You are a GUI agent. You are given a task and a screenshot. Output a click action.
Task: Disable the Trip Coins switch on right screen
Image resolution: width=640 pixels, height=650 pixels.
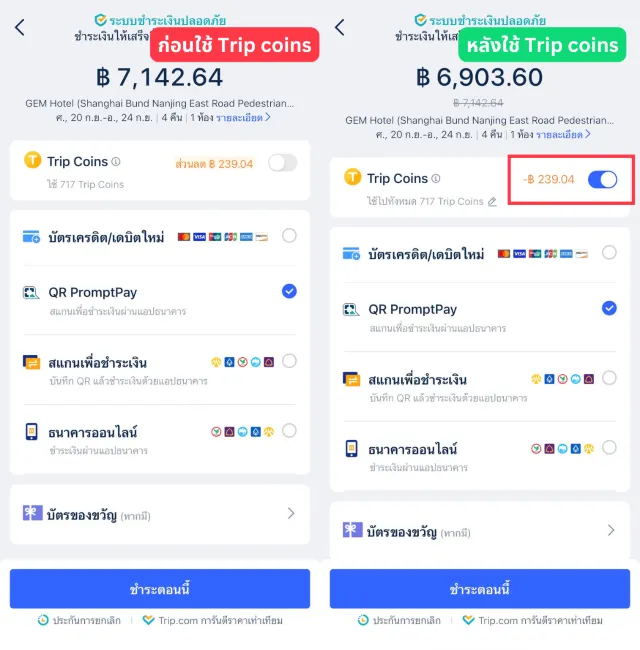602,180
